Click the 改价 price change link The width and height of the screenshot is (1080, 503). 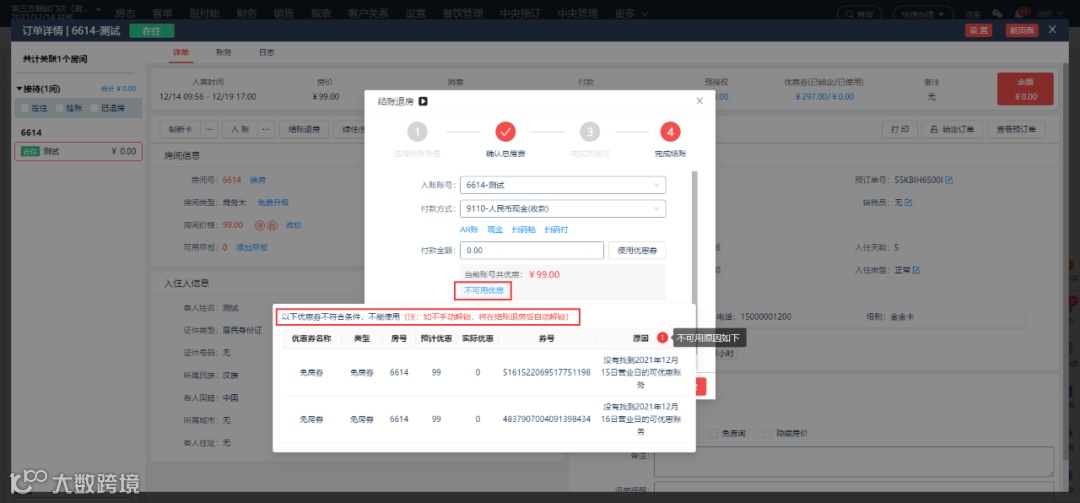(293, 225)
